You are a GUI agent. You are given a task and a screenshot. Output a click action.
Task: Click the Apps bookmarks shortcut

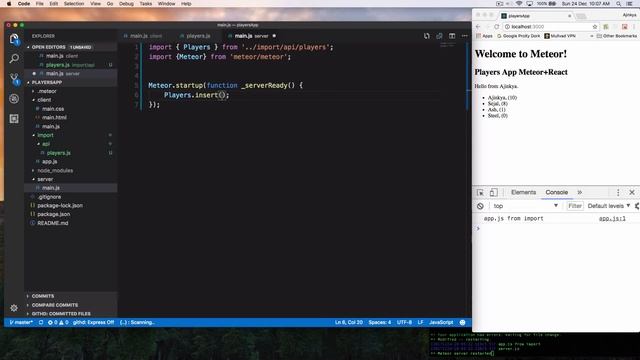pos(484,36)
